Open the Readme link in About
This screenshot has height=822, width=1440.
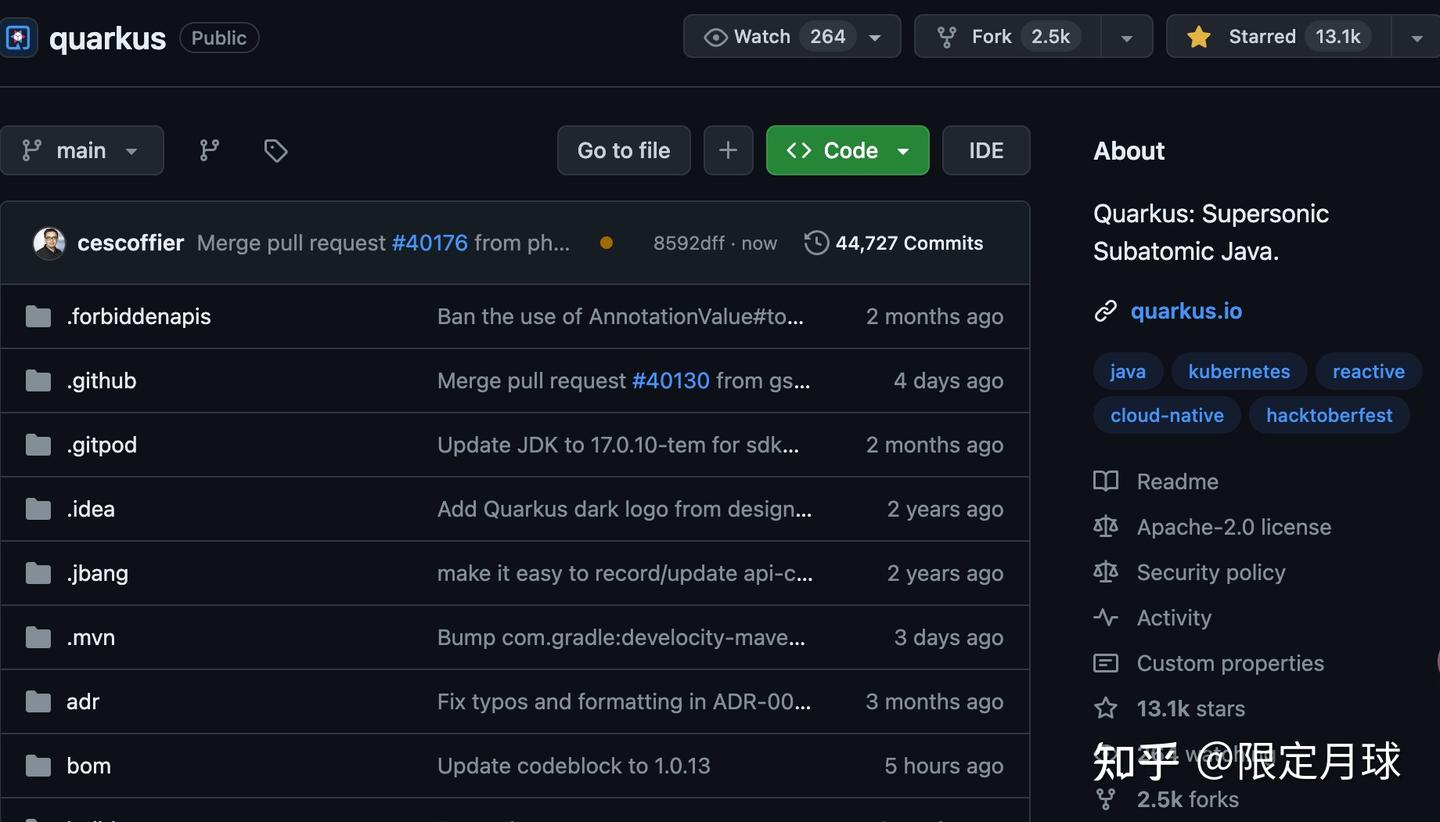pos(1178,481)
